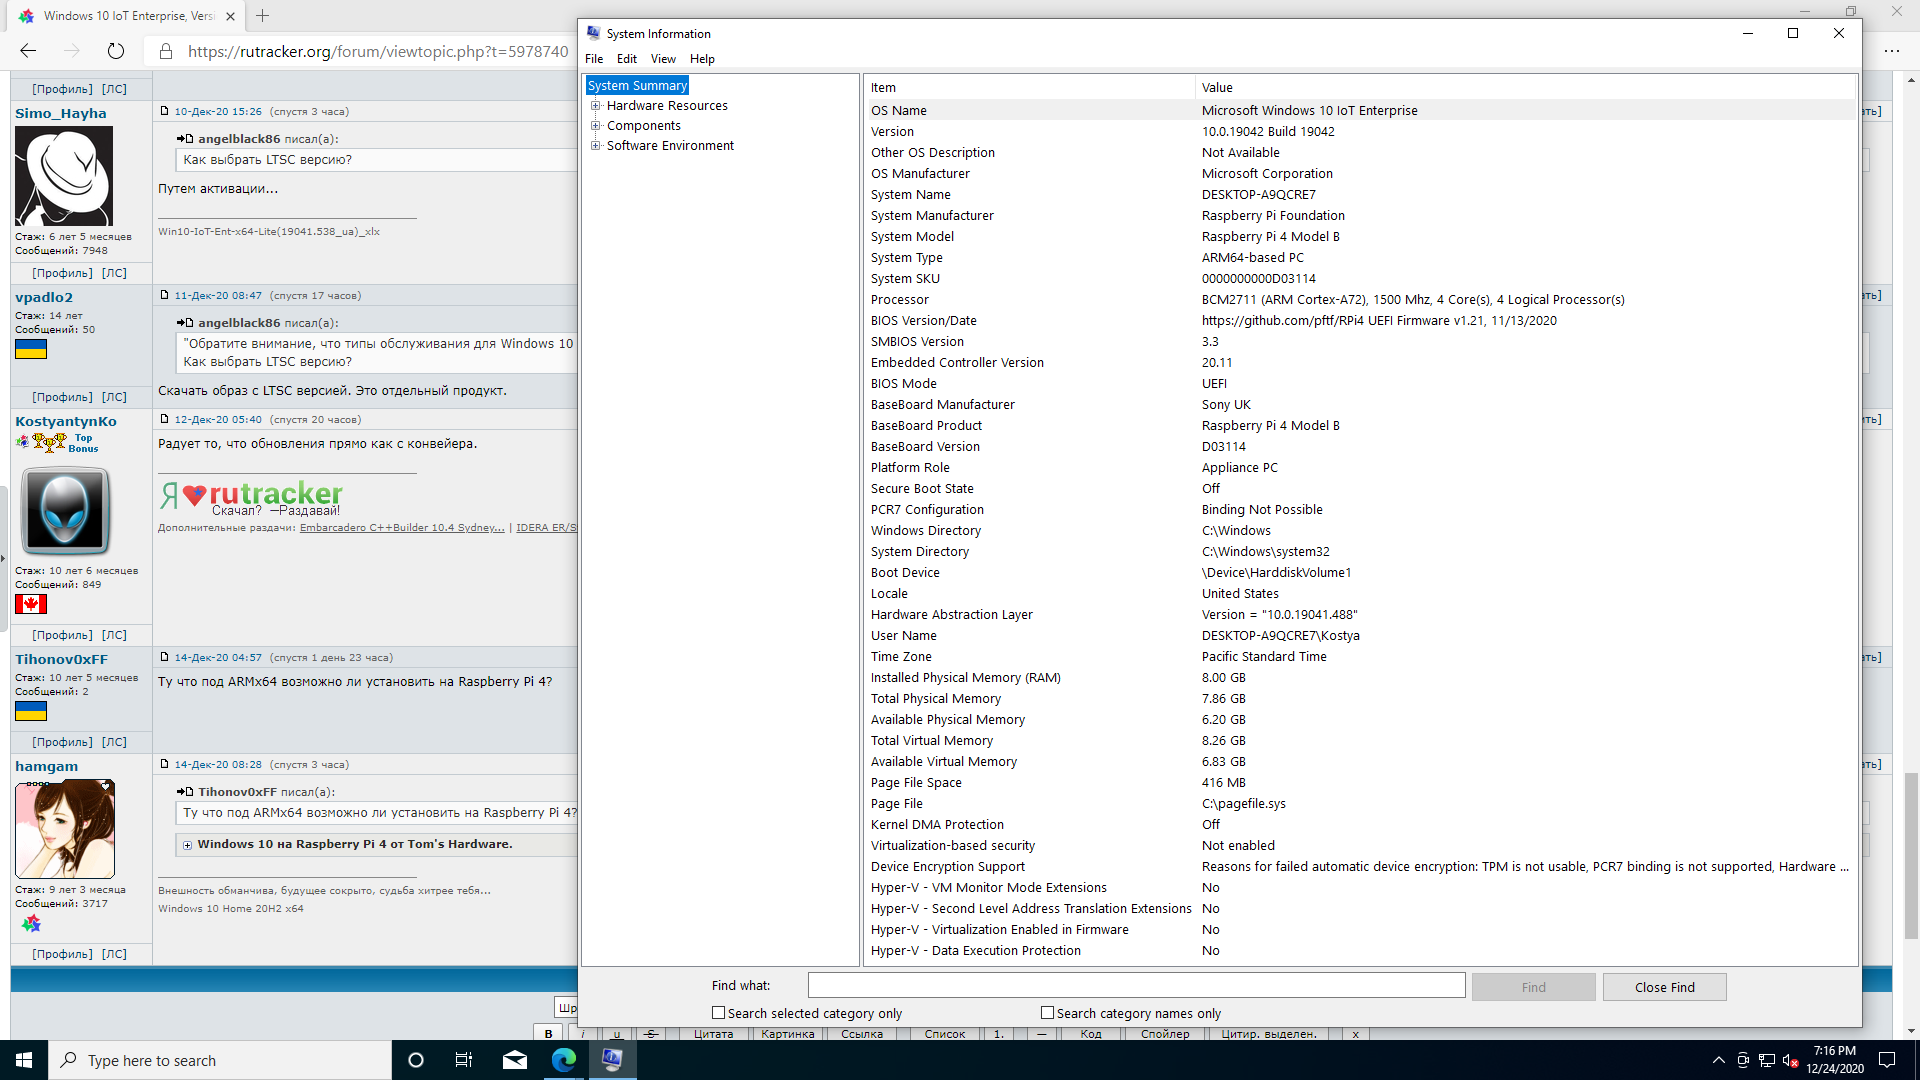Click the Картинка button in post editor

pyautogui.click(x=787, y=1033)
